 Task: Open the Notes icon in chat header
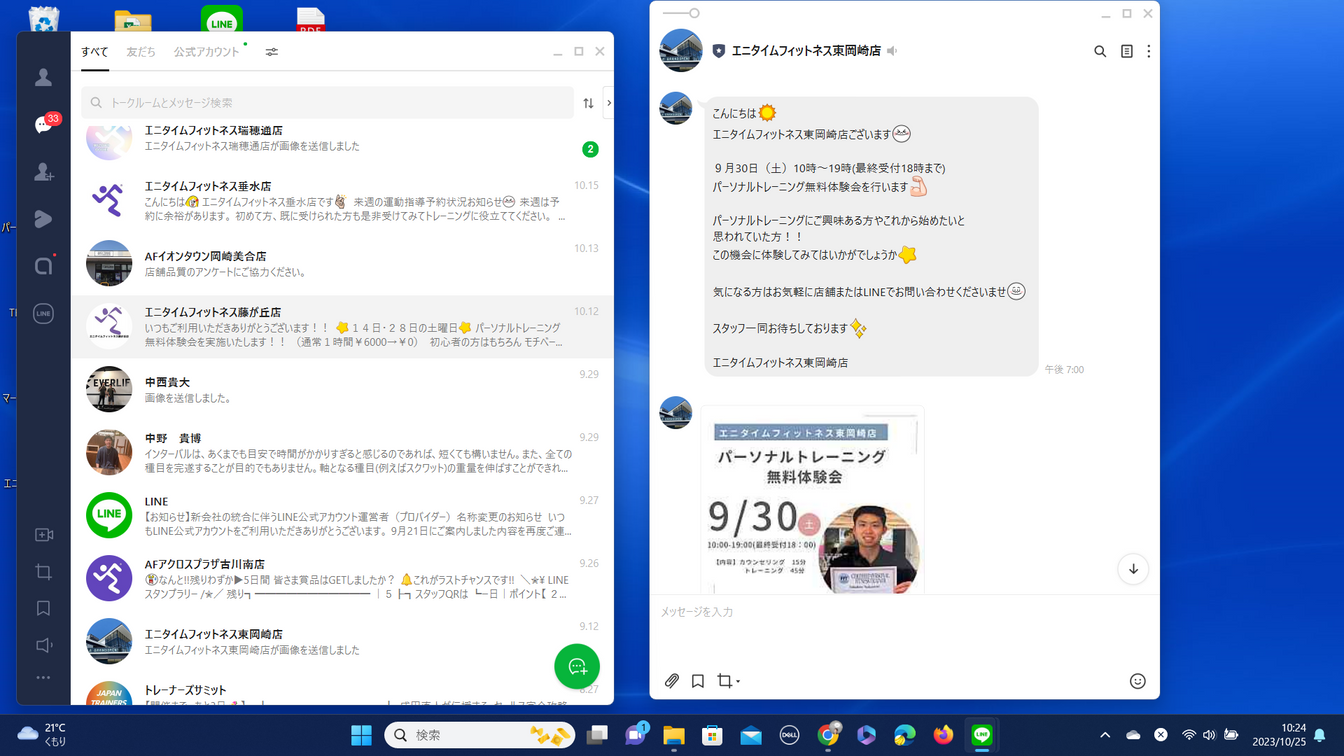(1127, 51)
